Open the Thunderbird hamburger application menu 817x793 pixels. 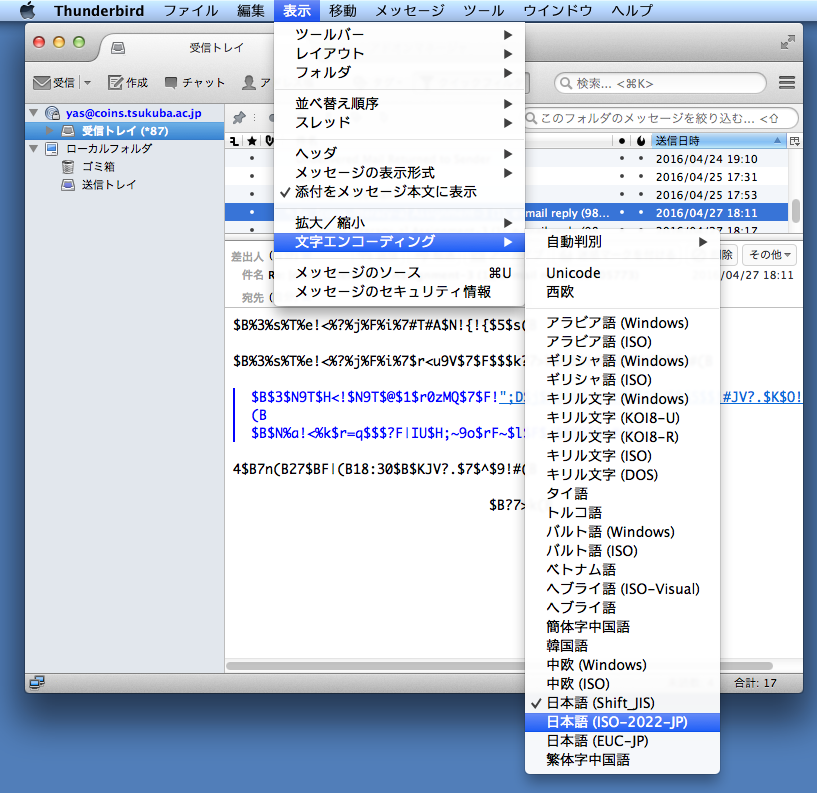click(x=787, y=83)
